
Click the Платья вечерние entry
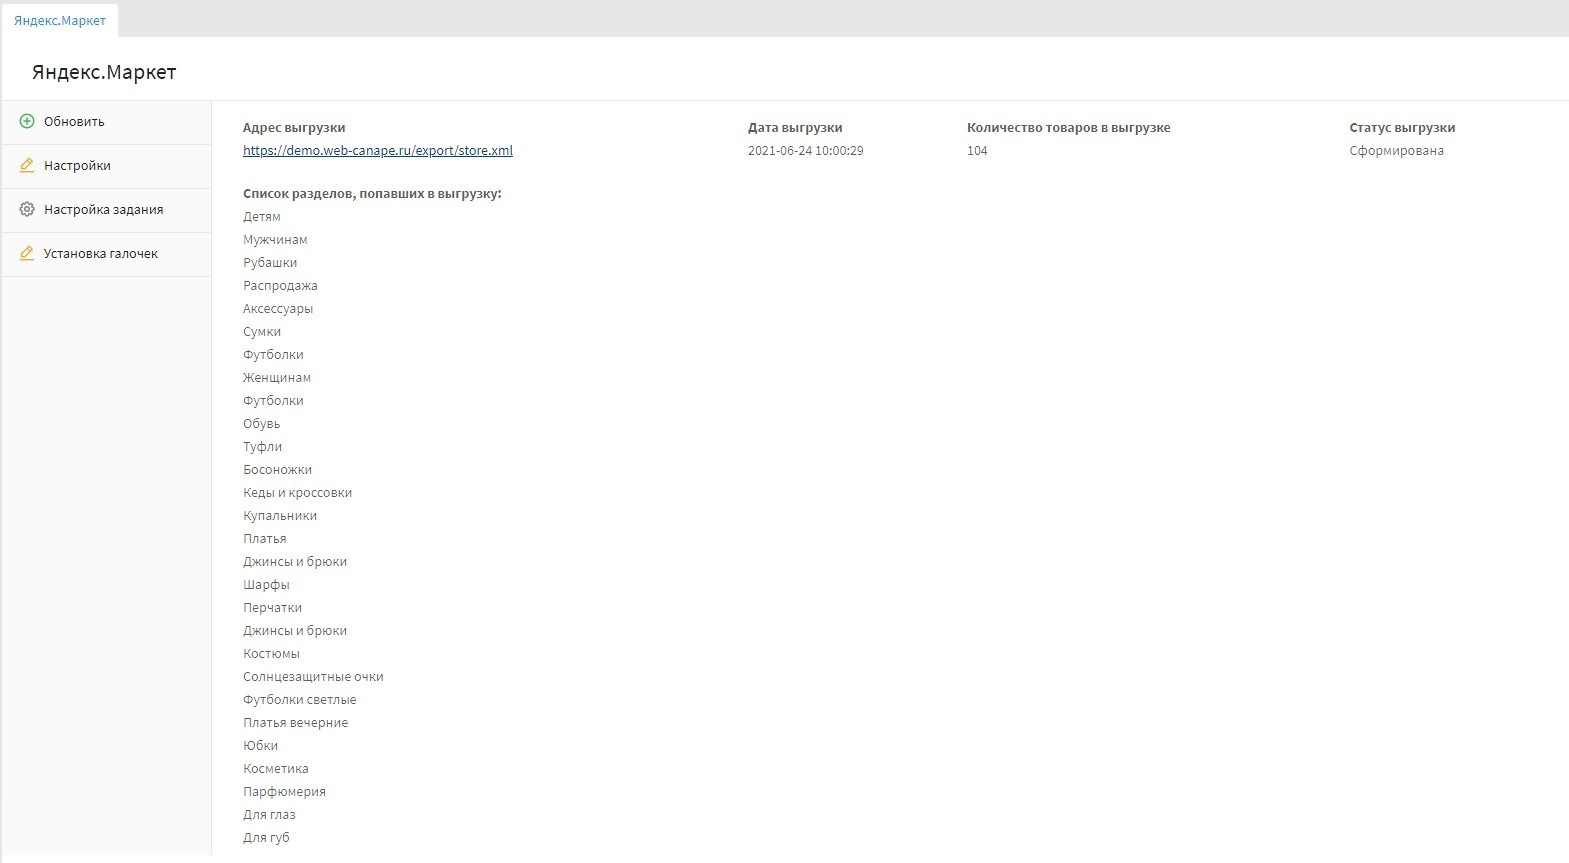tap(295, 723)
